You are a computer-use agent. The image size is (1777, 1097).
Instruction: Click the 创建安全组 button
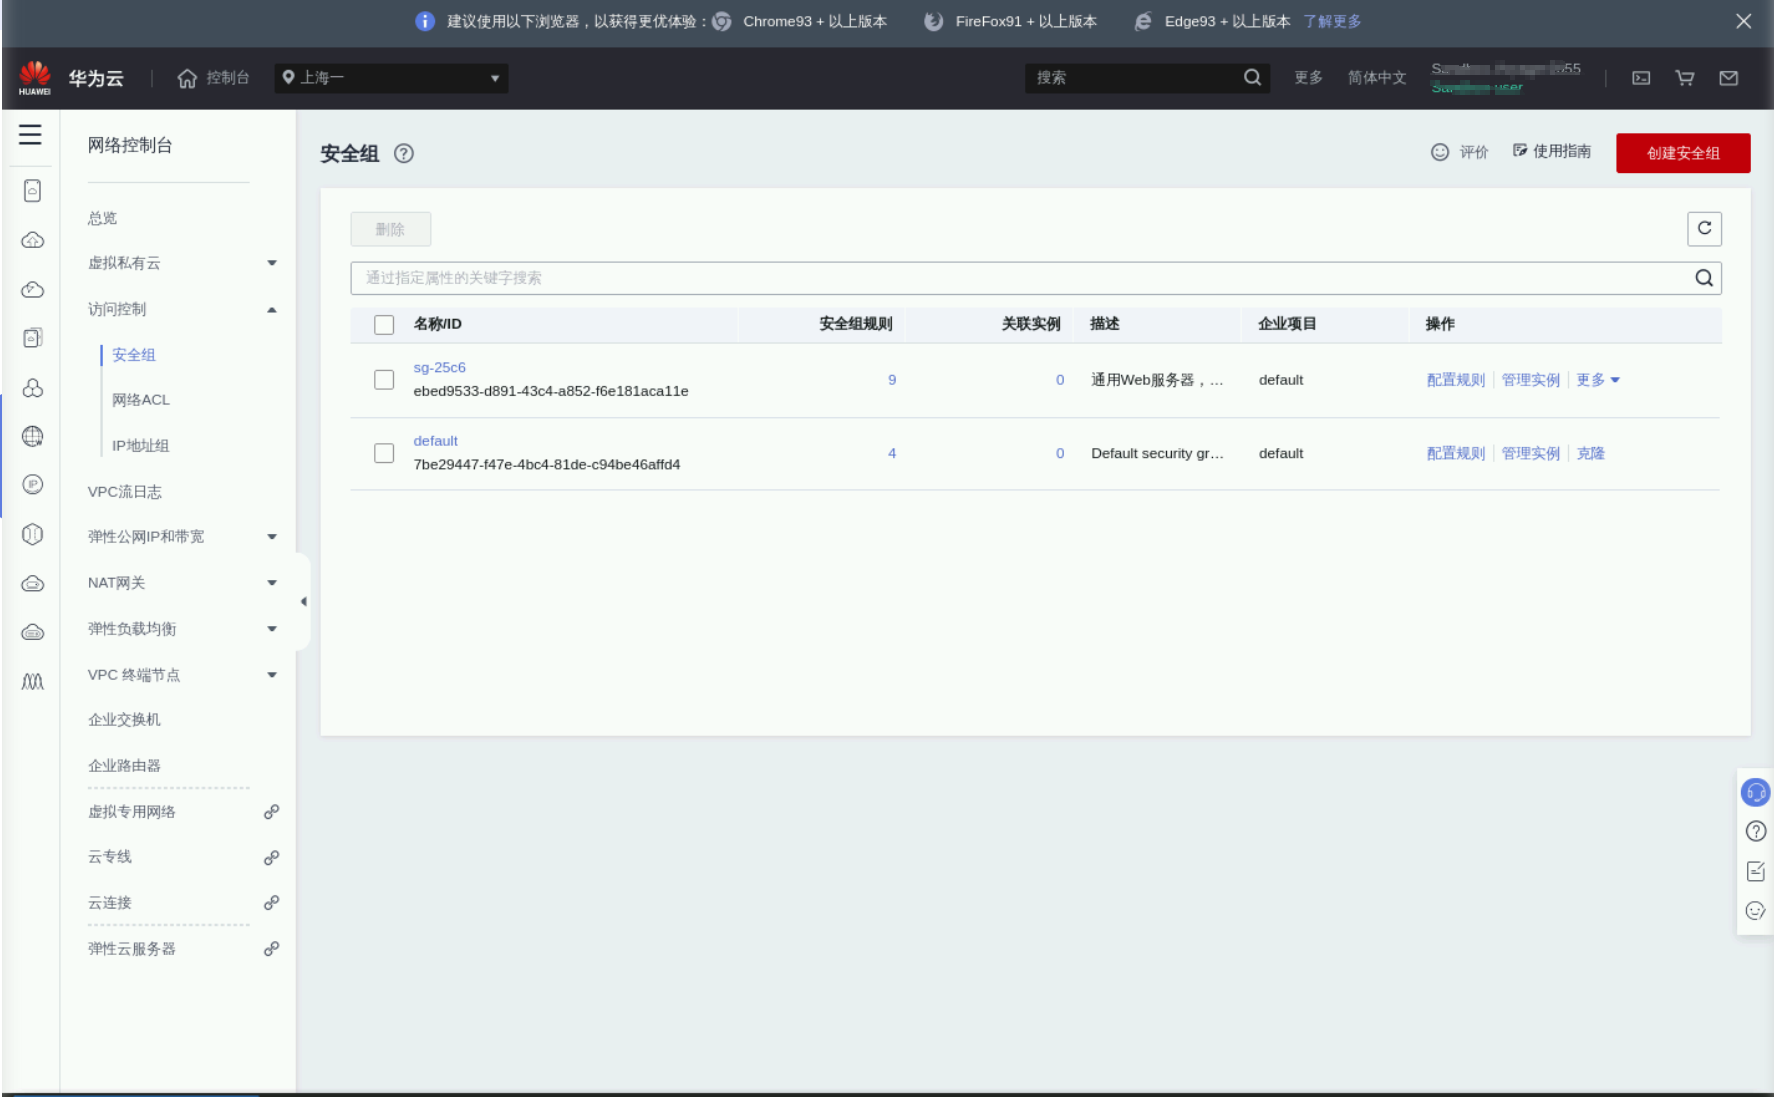[x=1683, y=153]
